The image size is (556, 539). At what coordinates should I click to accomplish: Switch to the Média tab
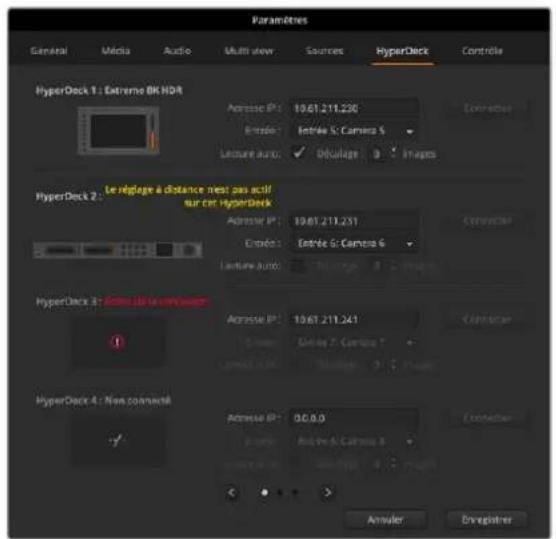pyautogui.click(x=116, y=51)
